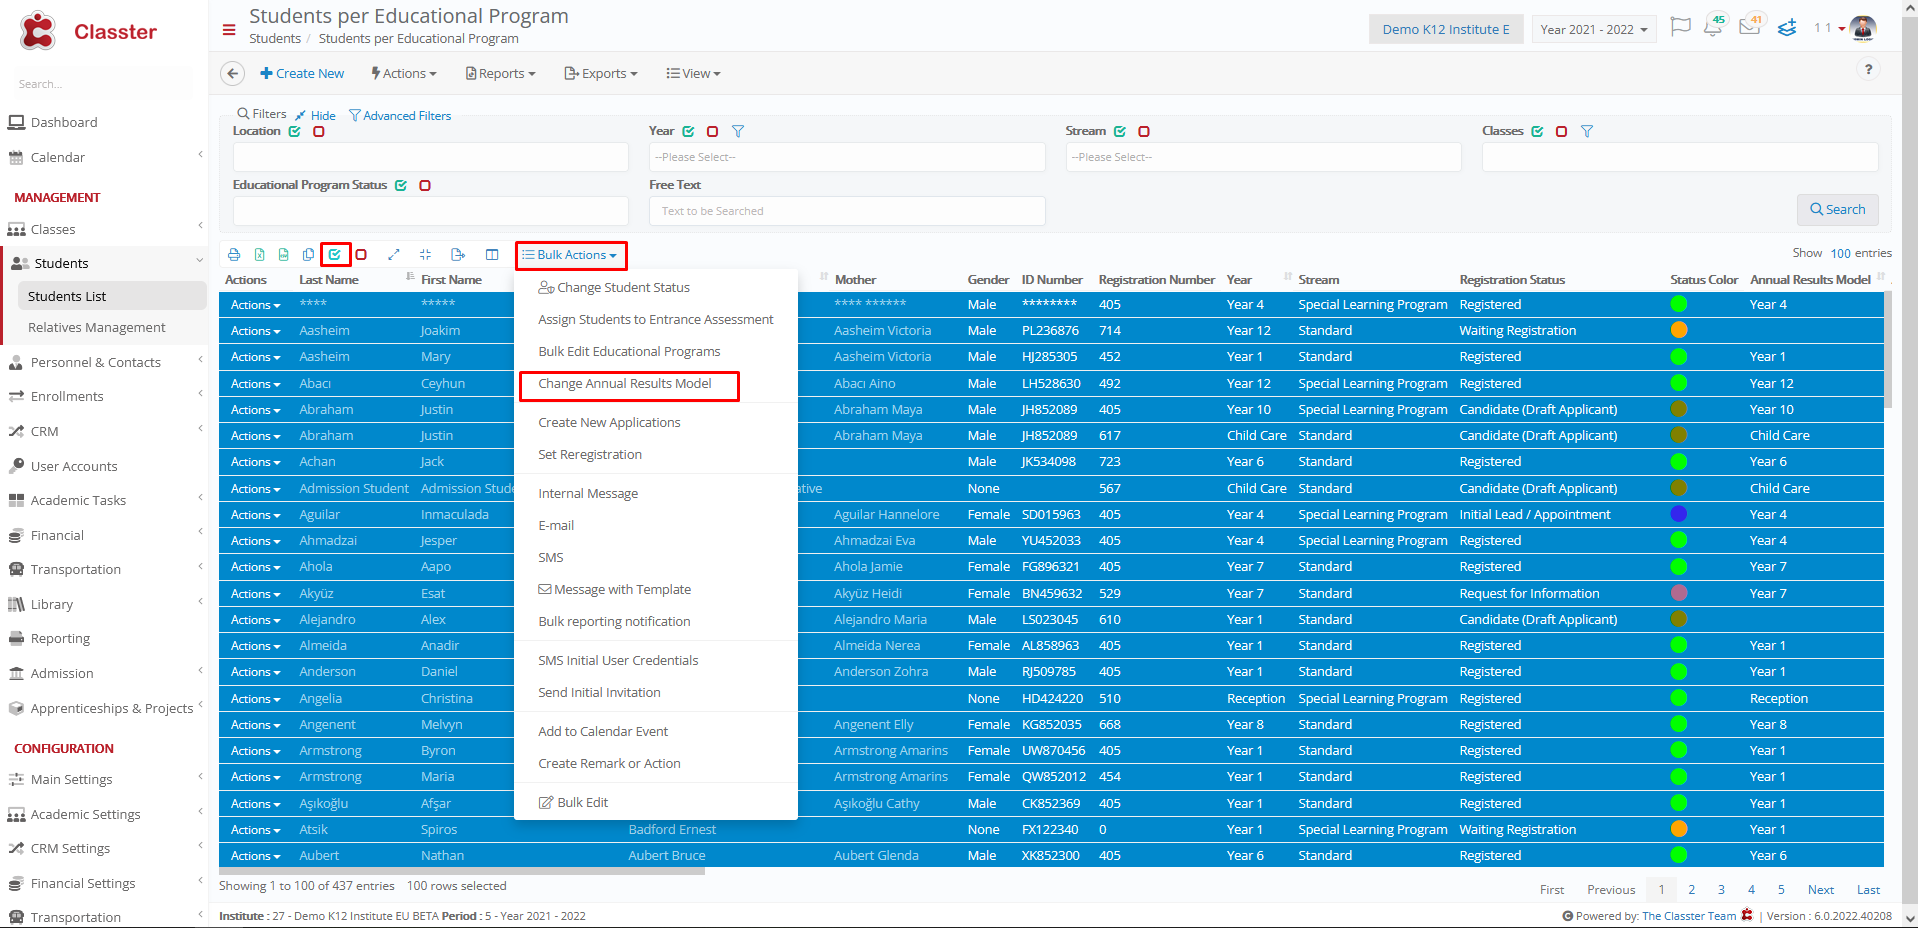Screen dimensions: 1918x928
Task: Select all rows with the toolbar check icon
Action: point(335,255)
